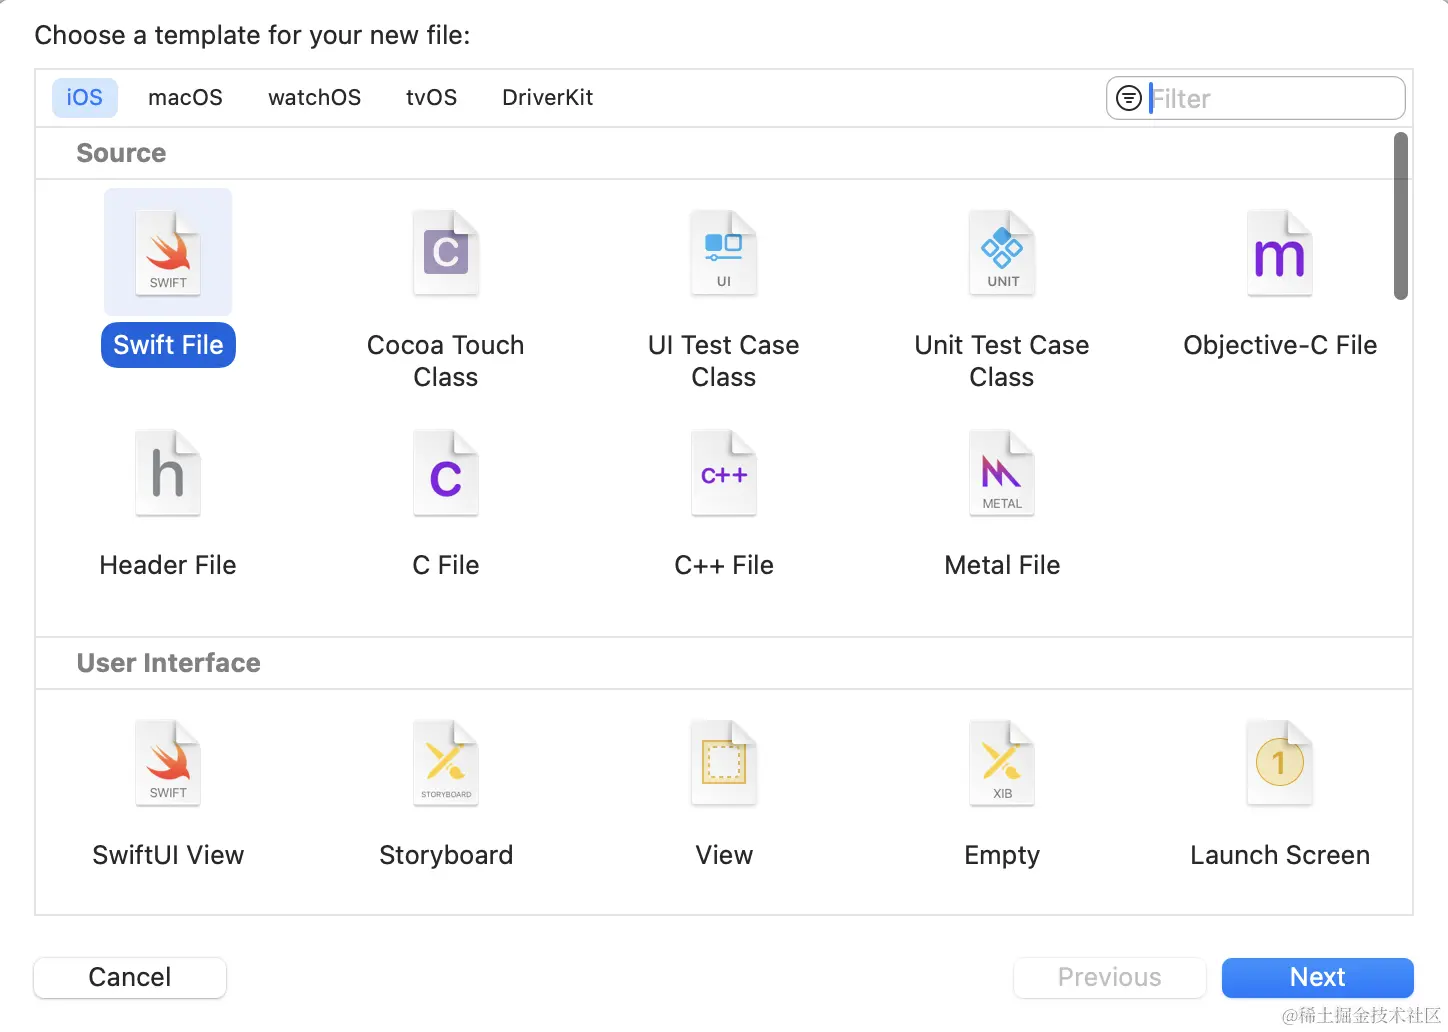Choose the Objective-C File icon
The width and height of the screenshot is (1448, 1032).
(x=1280, y=253)
